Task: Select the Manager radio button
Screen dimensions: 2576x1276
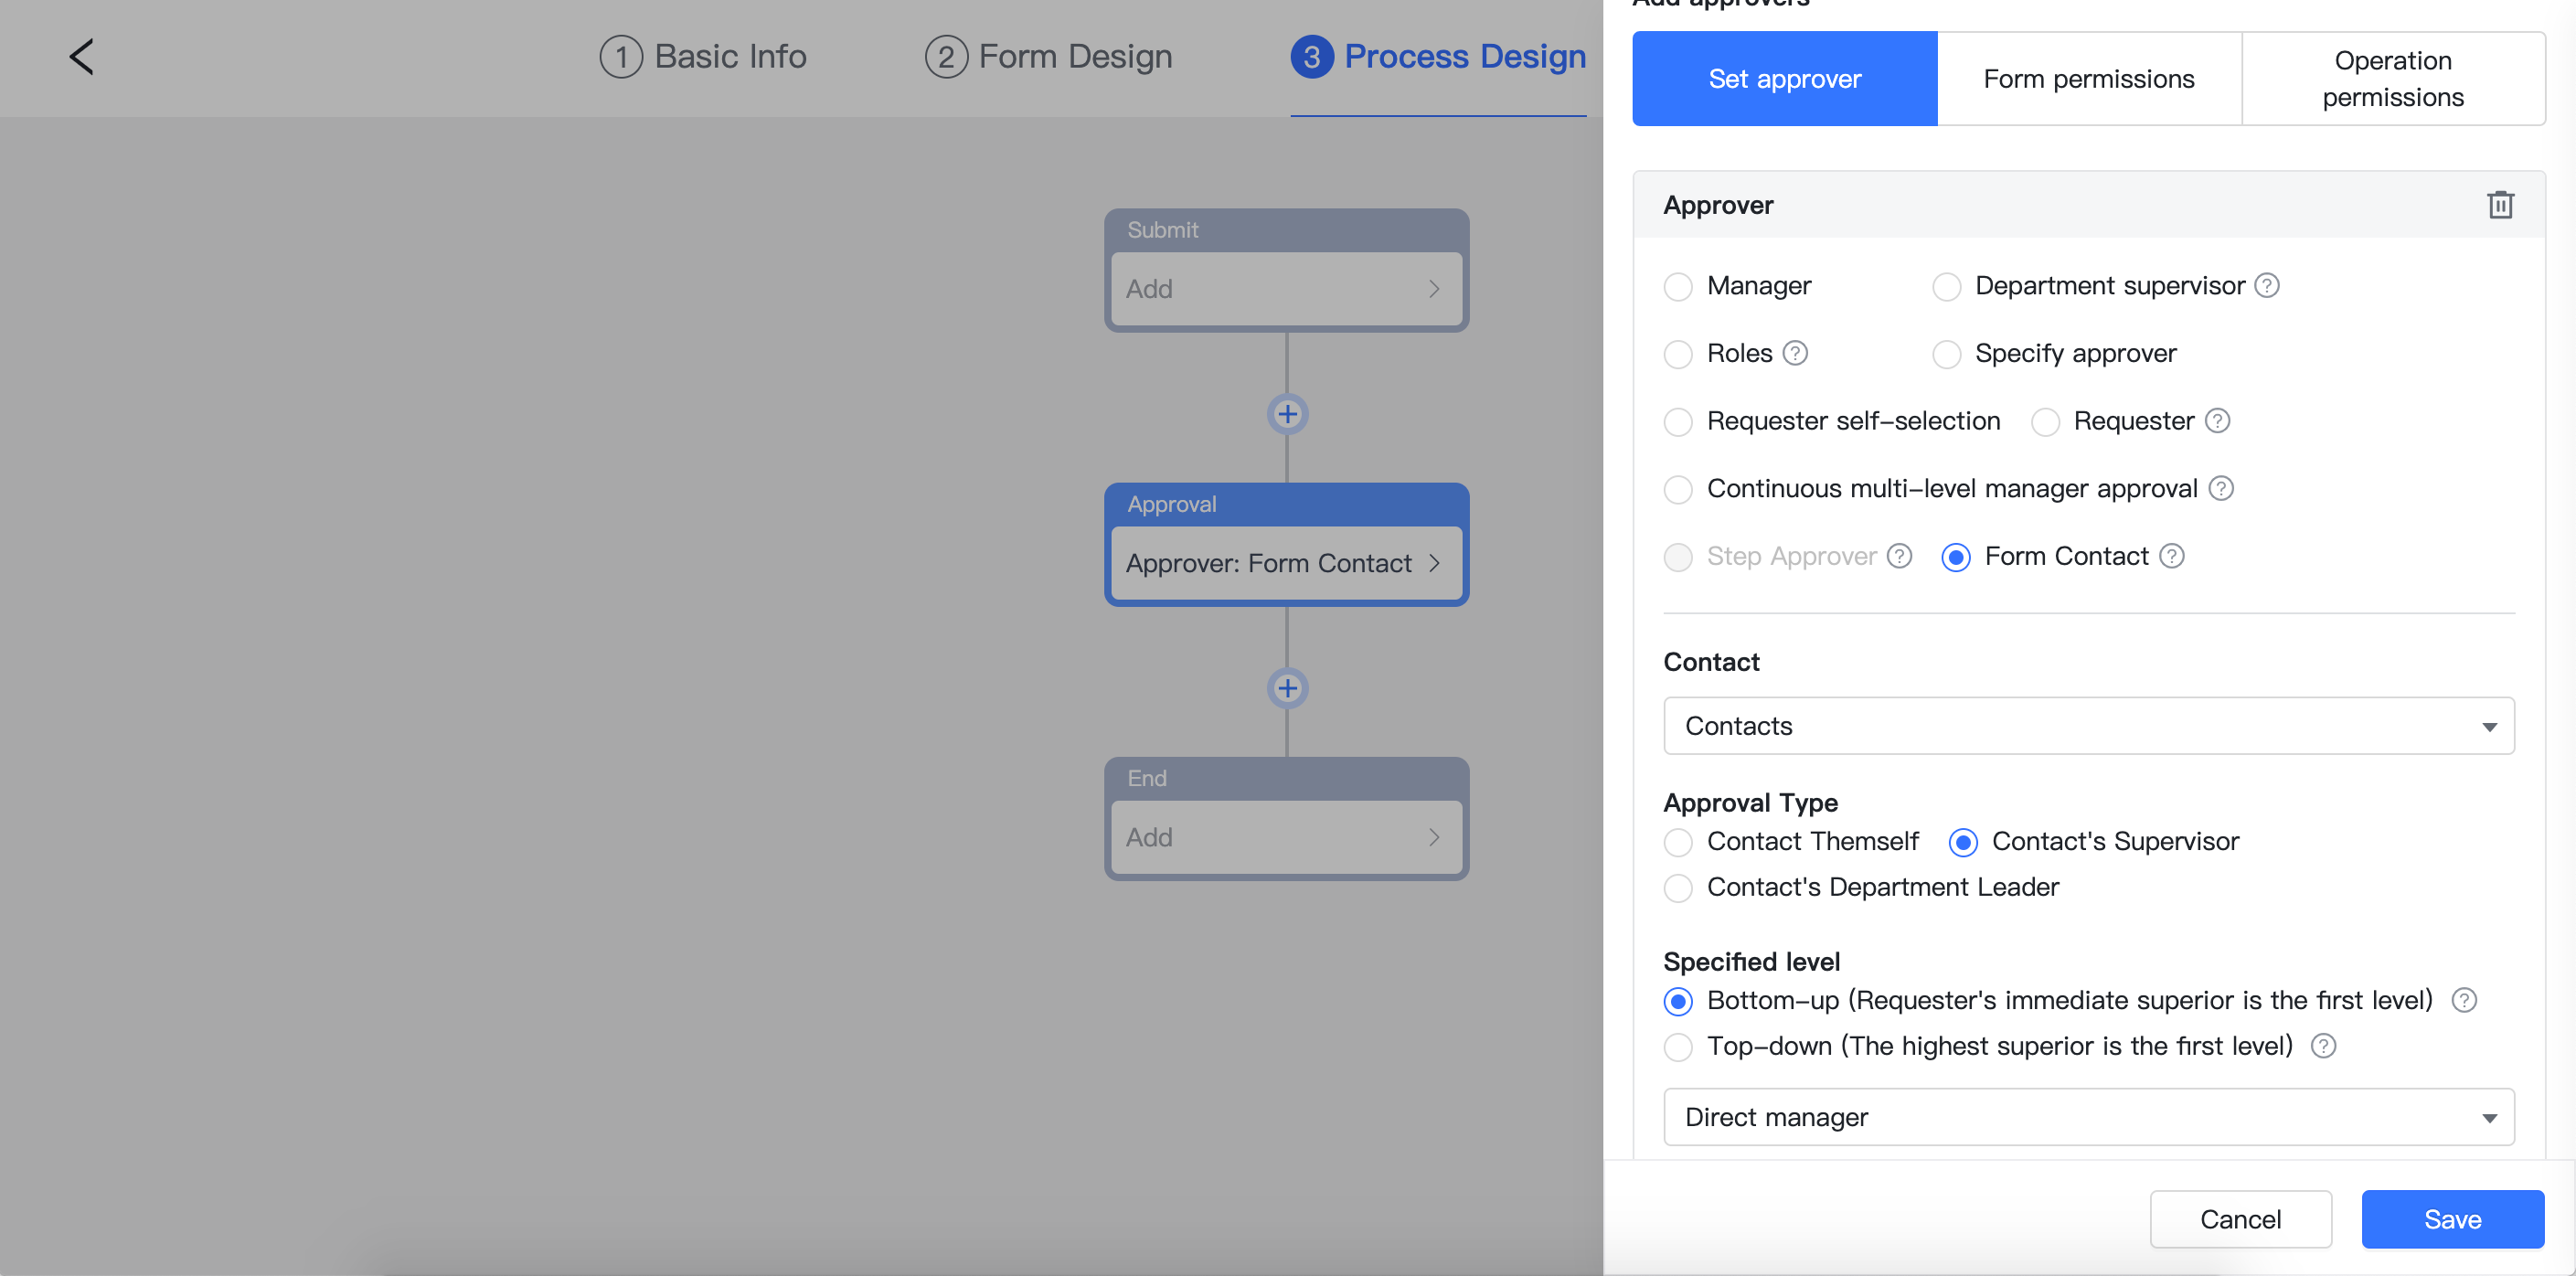Action: pos(1678,287)
